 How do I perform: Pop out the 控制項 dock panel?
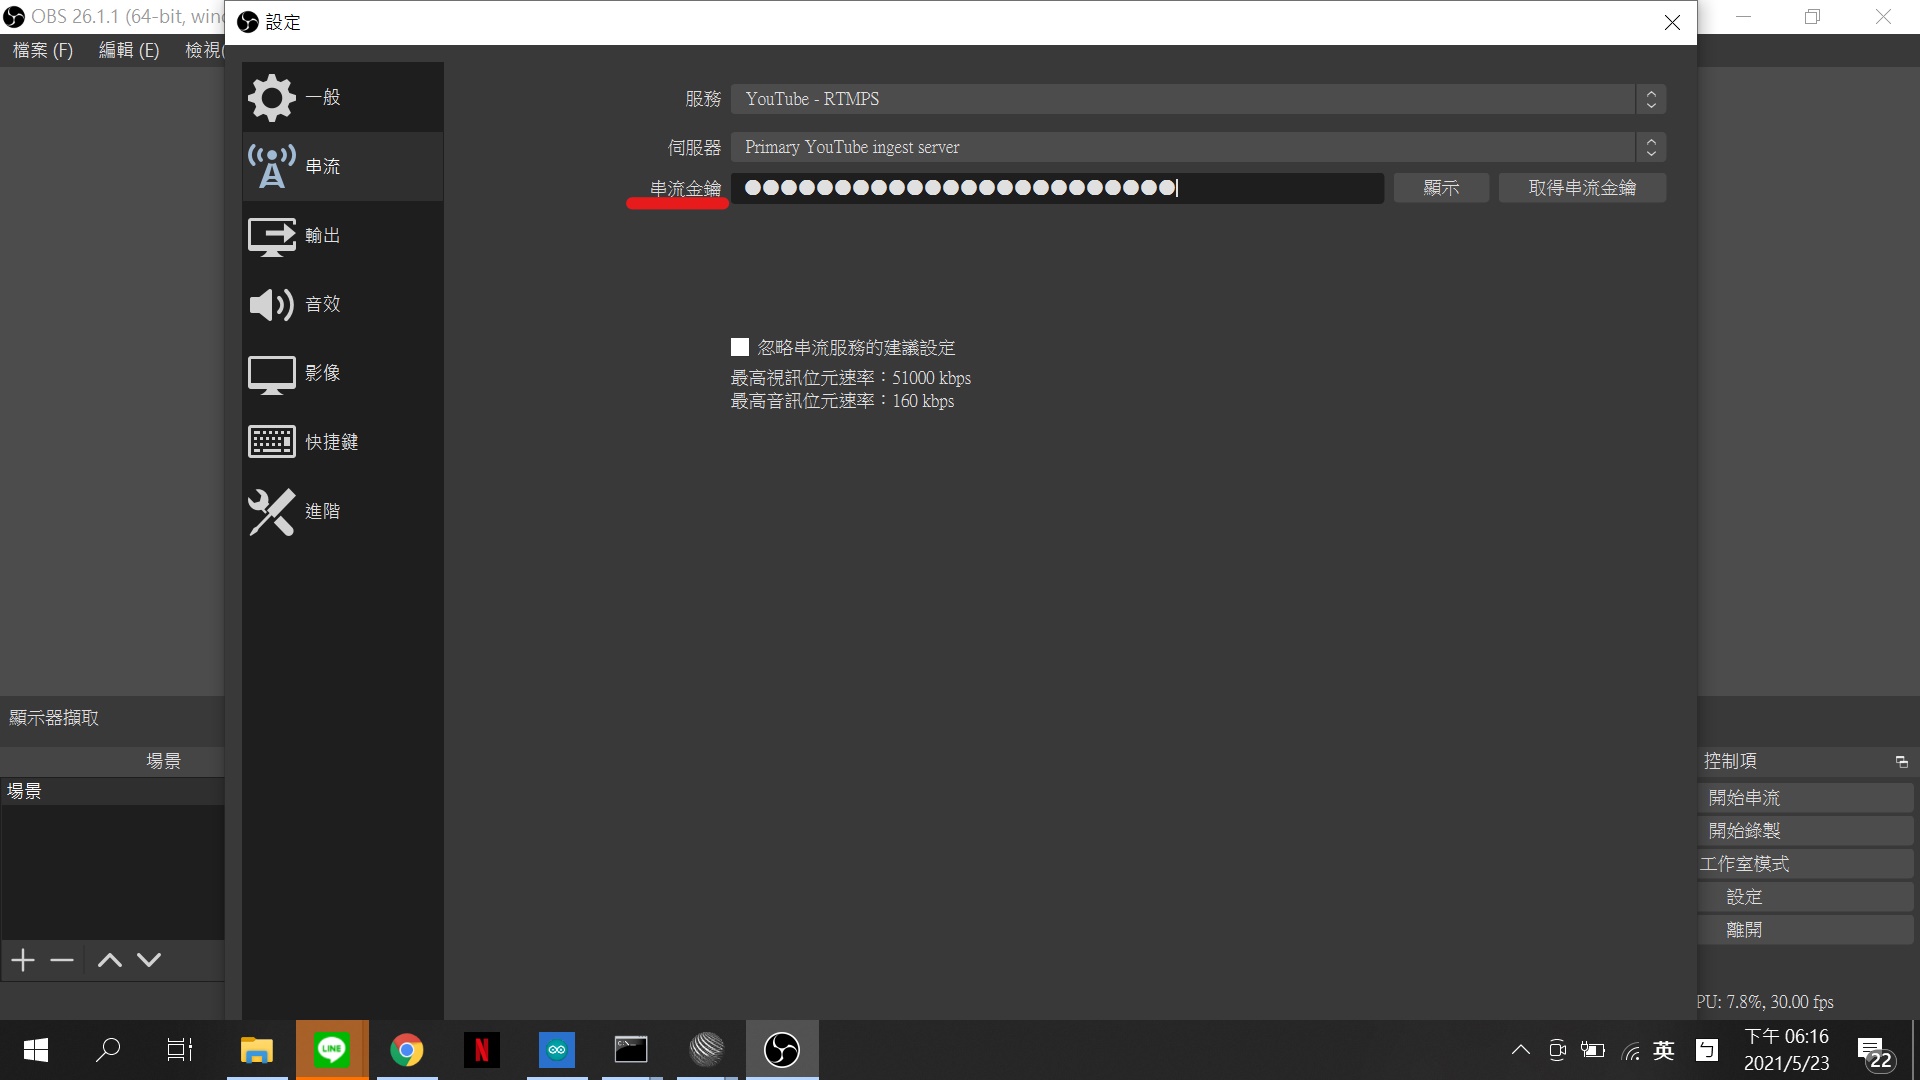[x=1901, y=762]
